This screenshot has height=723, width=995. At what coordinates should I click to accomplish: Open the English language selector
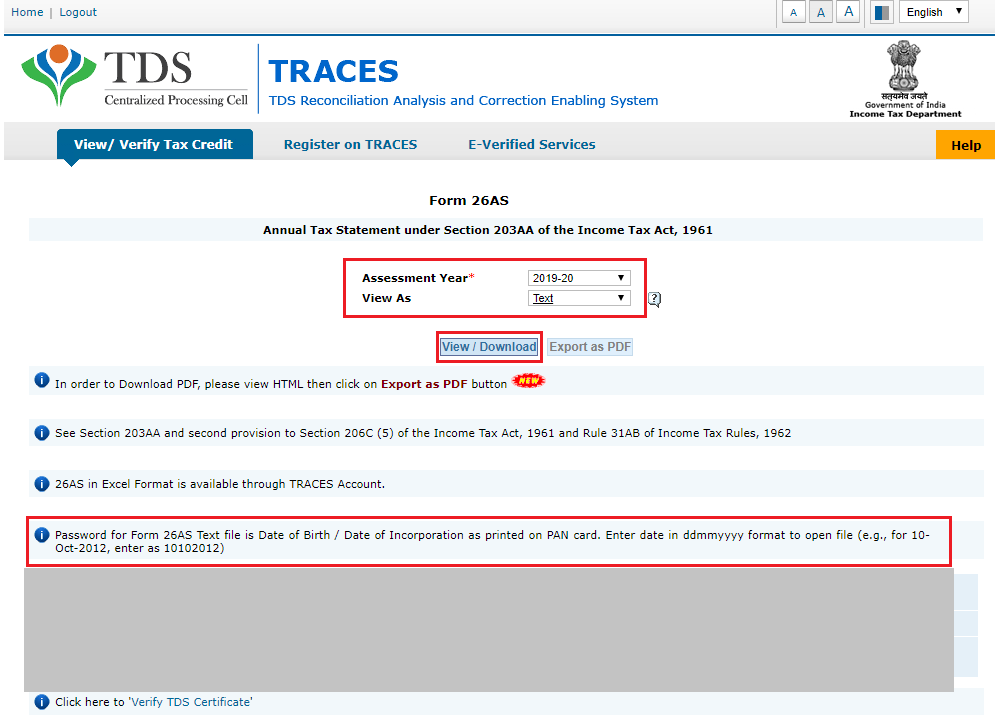point(932,11)
